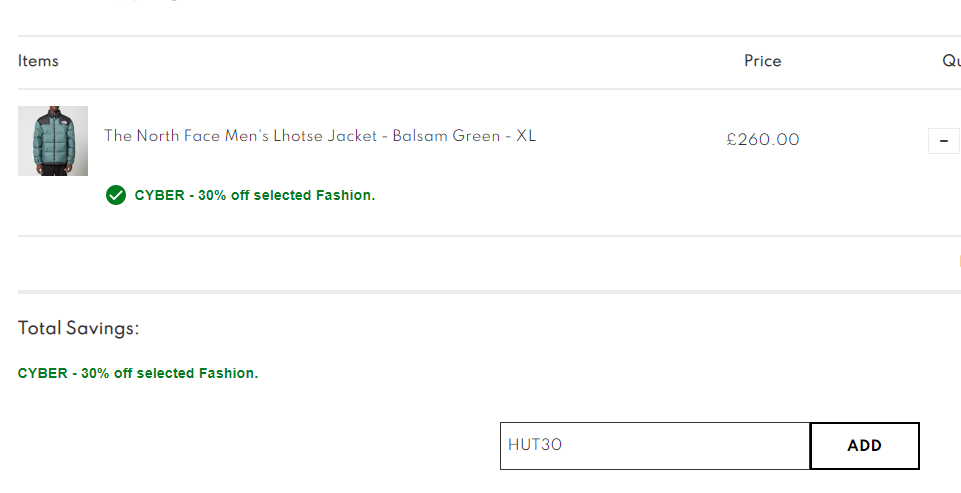This screenshot has height=493, width=961.
Task: Select the Items column header
Action: (x=38, y=61)
